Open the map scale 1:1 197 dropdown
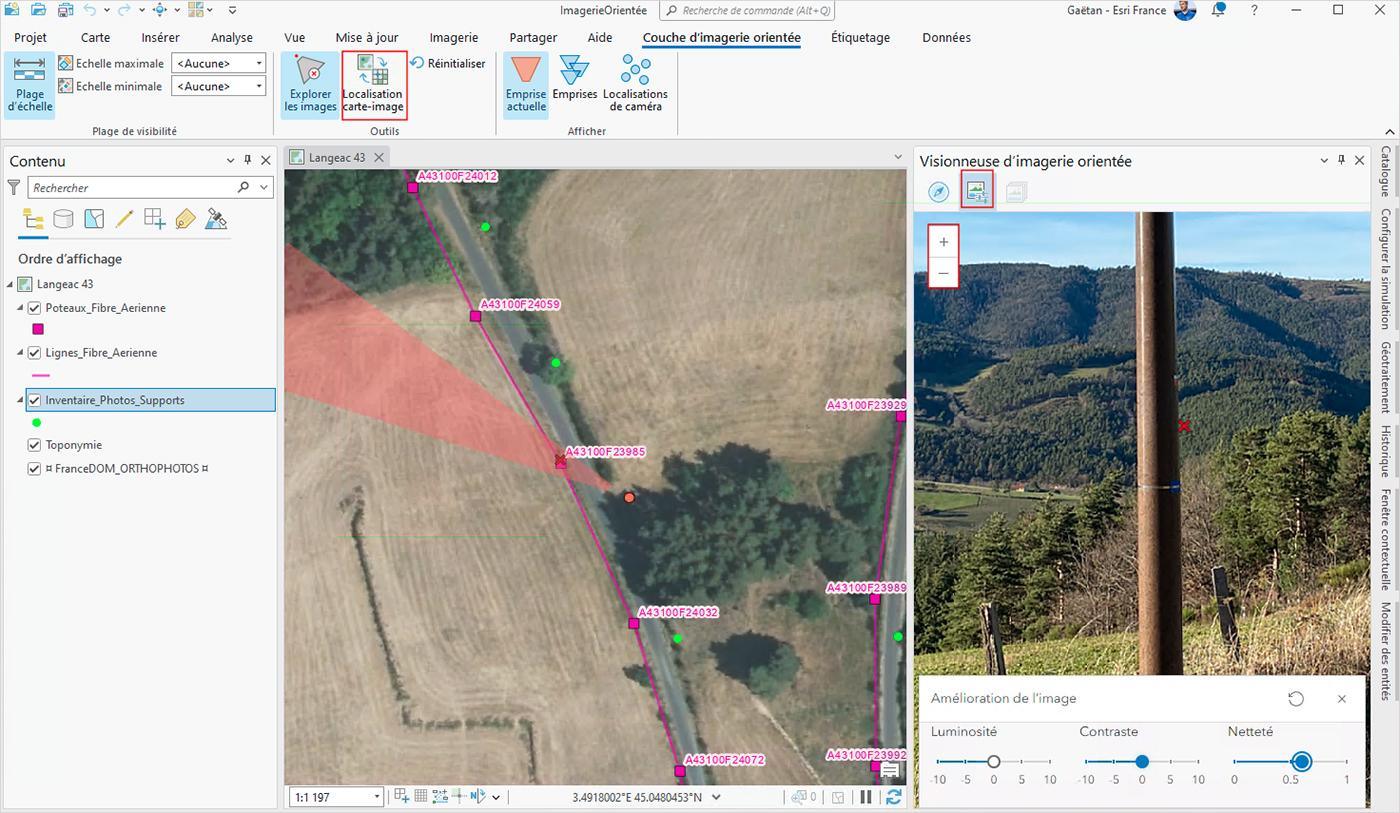Image resolution: width=1400 pixels, height=813 pixels. coord(377,797)
